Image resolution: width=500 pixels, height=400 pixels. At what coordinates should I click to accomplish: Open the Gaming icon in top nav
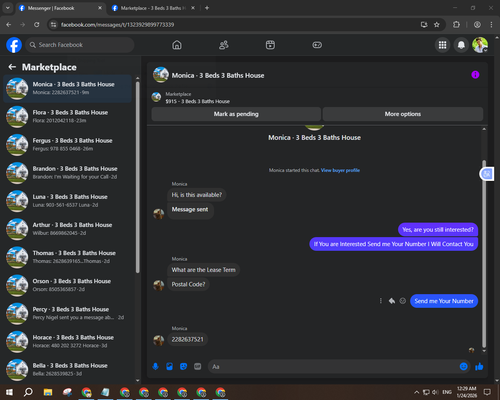[x=317, y=45]
